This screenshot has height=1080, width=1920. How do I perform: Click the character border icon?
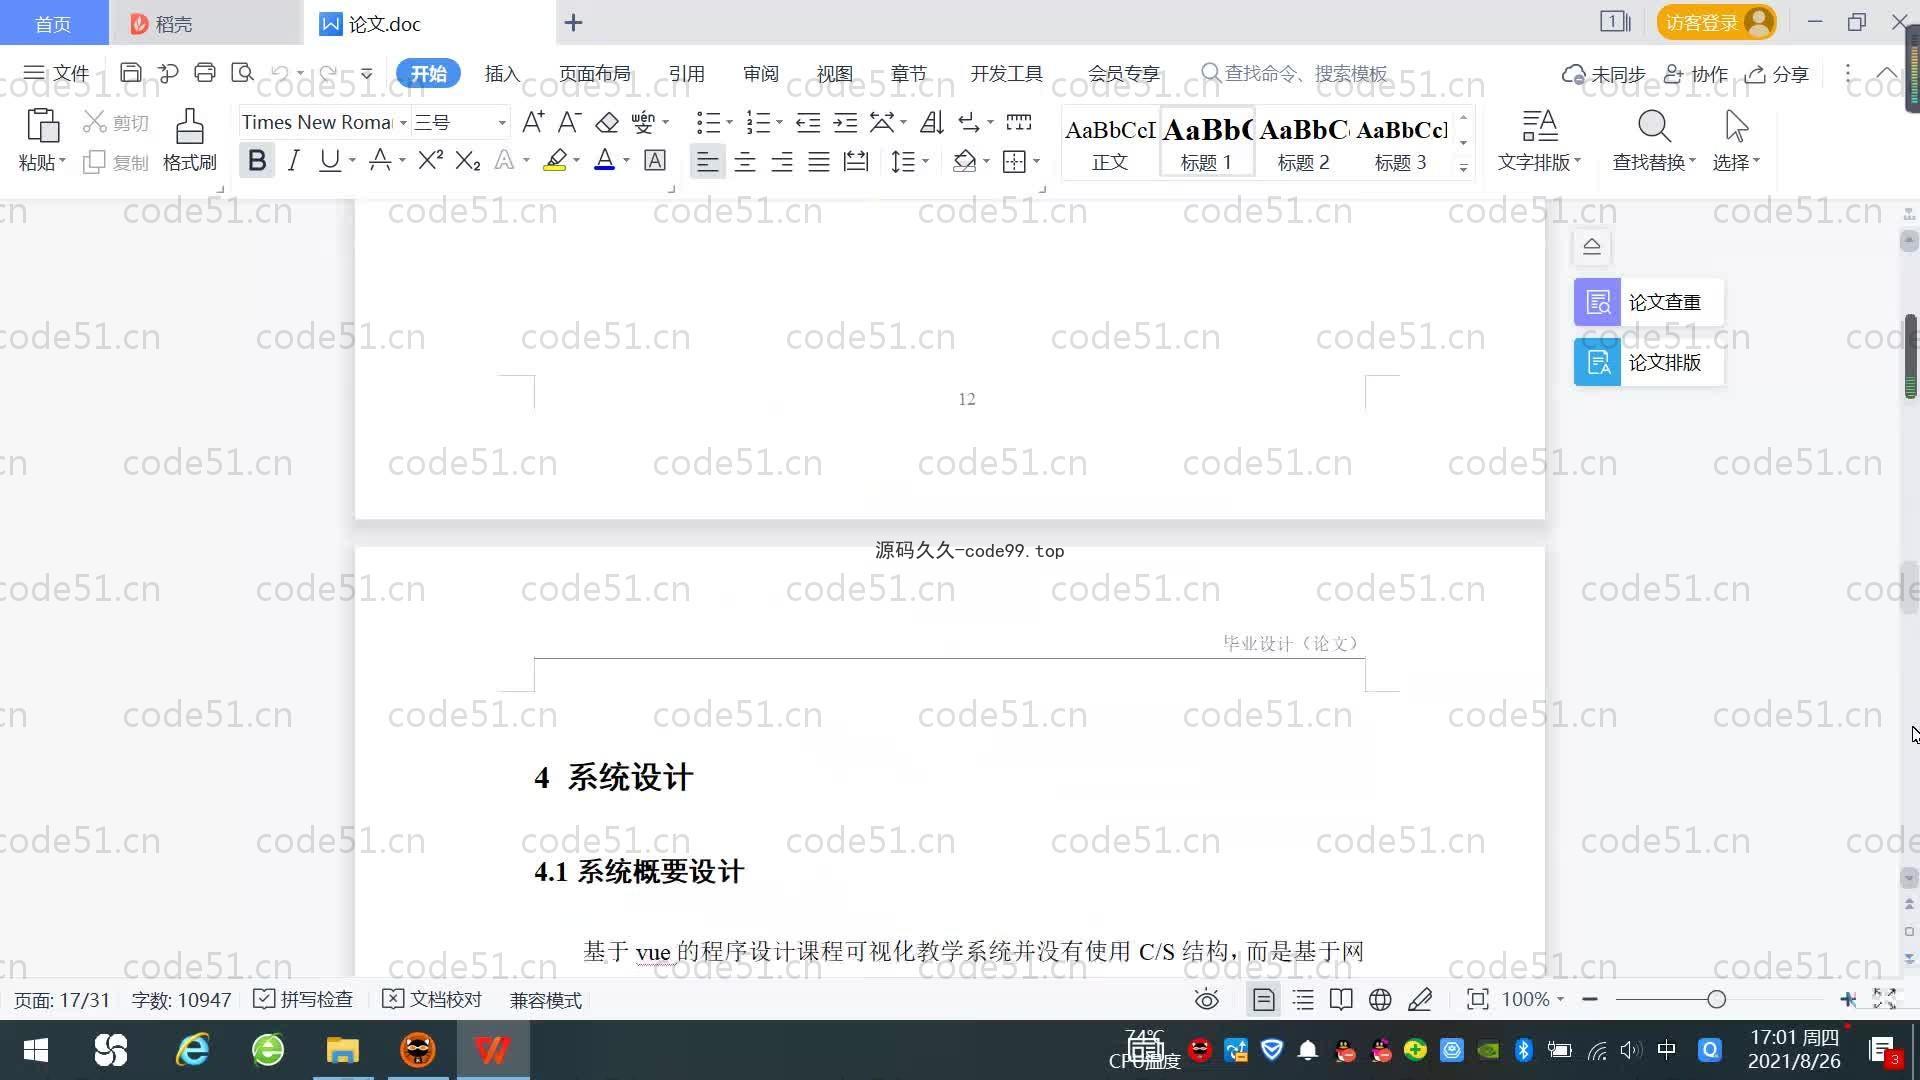(655, 160)
